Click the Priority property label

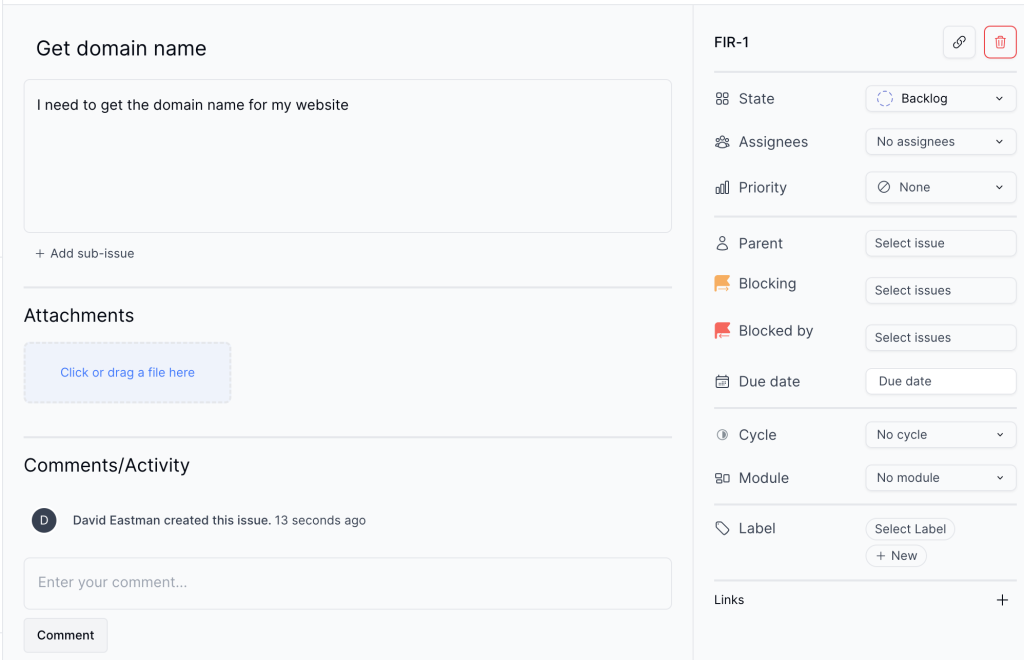(x=763, y=188)
